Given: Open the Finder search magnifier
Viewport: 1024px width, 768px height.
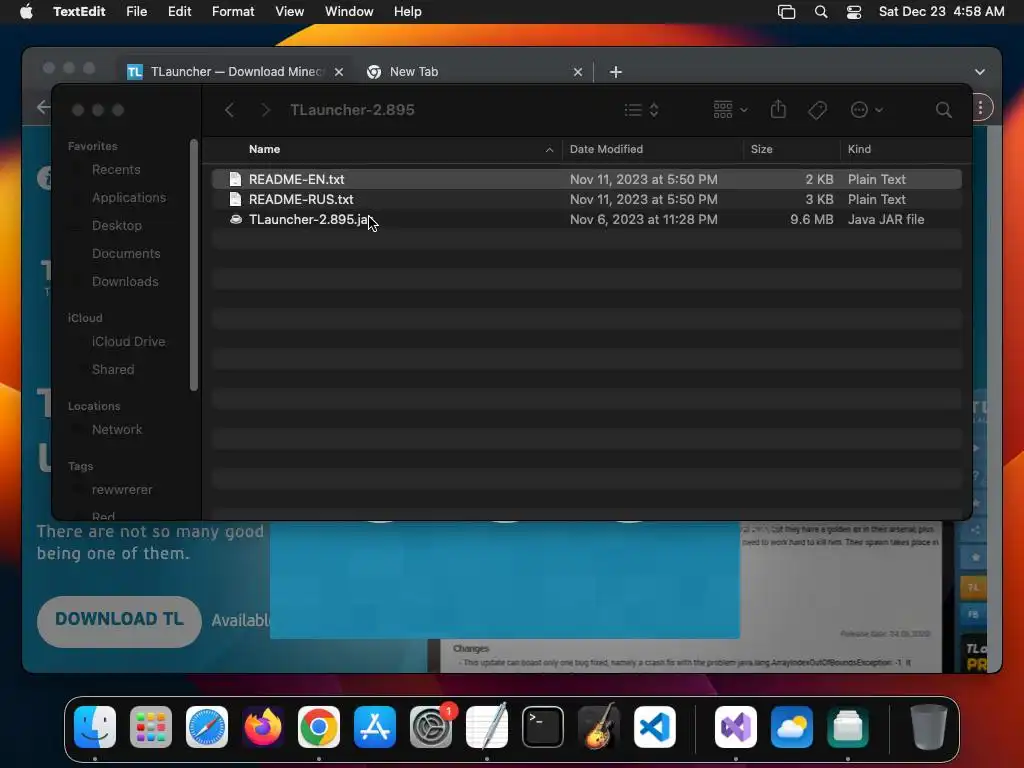Looking at the screenshot, I should pyautogui.click(x=943, y=110).
